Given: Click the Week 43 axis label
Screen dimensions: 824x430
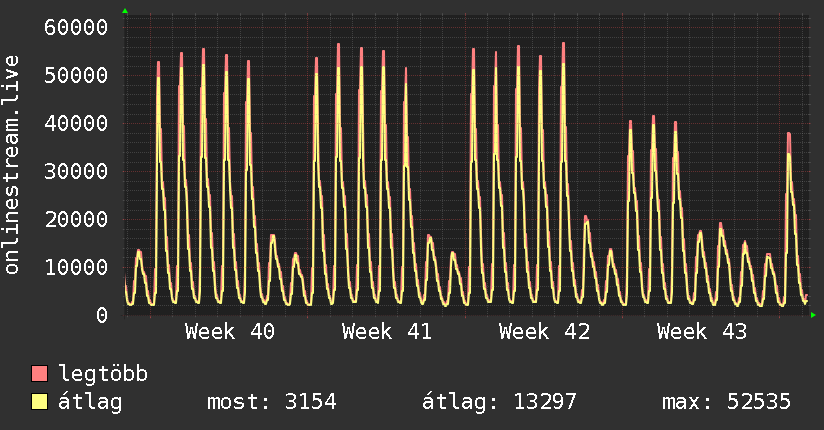Looking at the screenshot, I should click(x=702, y=332).
